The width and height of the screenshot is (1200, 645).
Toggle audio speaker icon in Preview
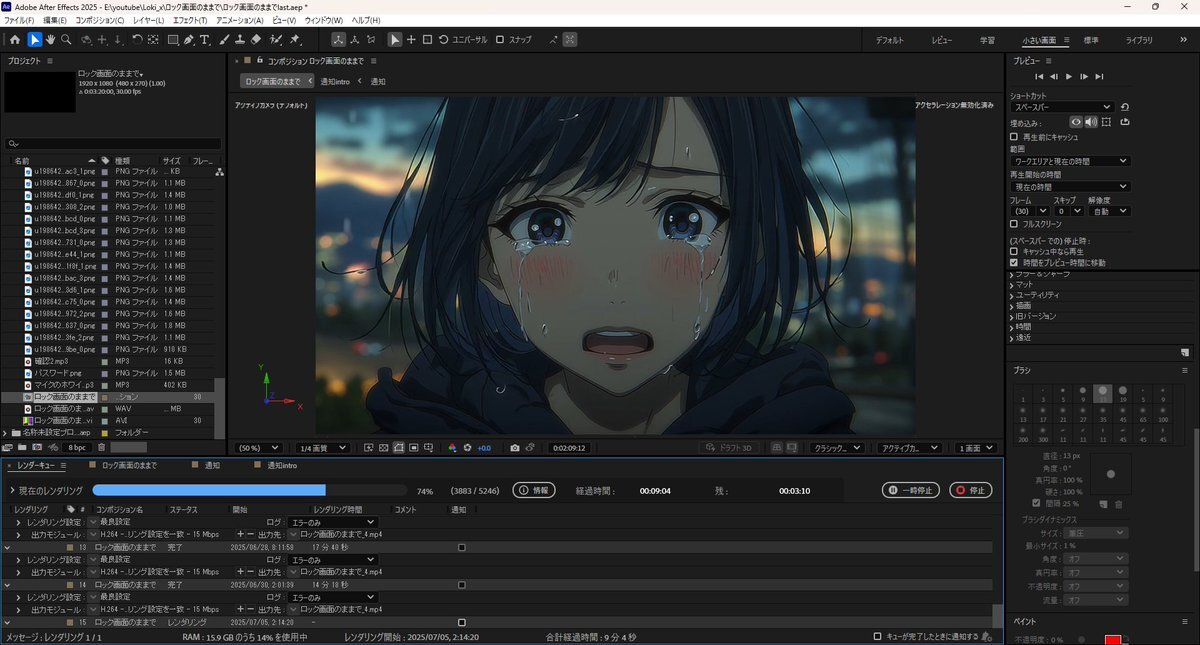pyautogui.click(x=1091, y=122)
